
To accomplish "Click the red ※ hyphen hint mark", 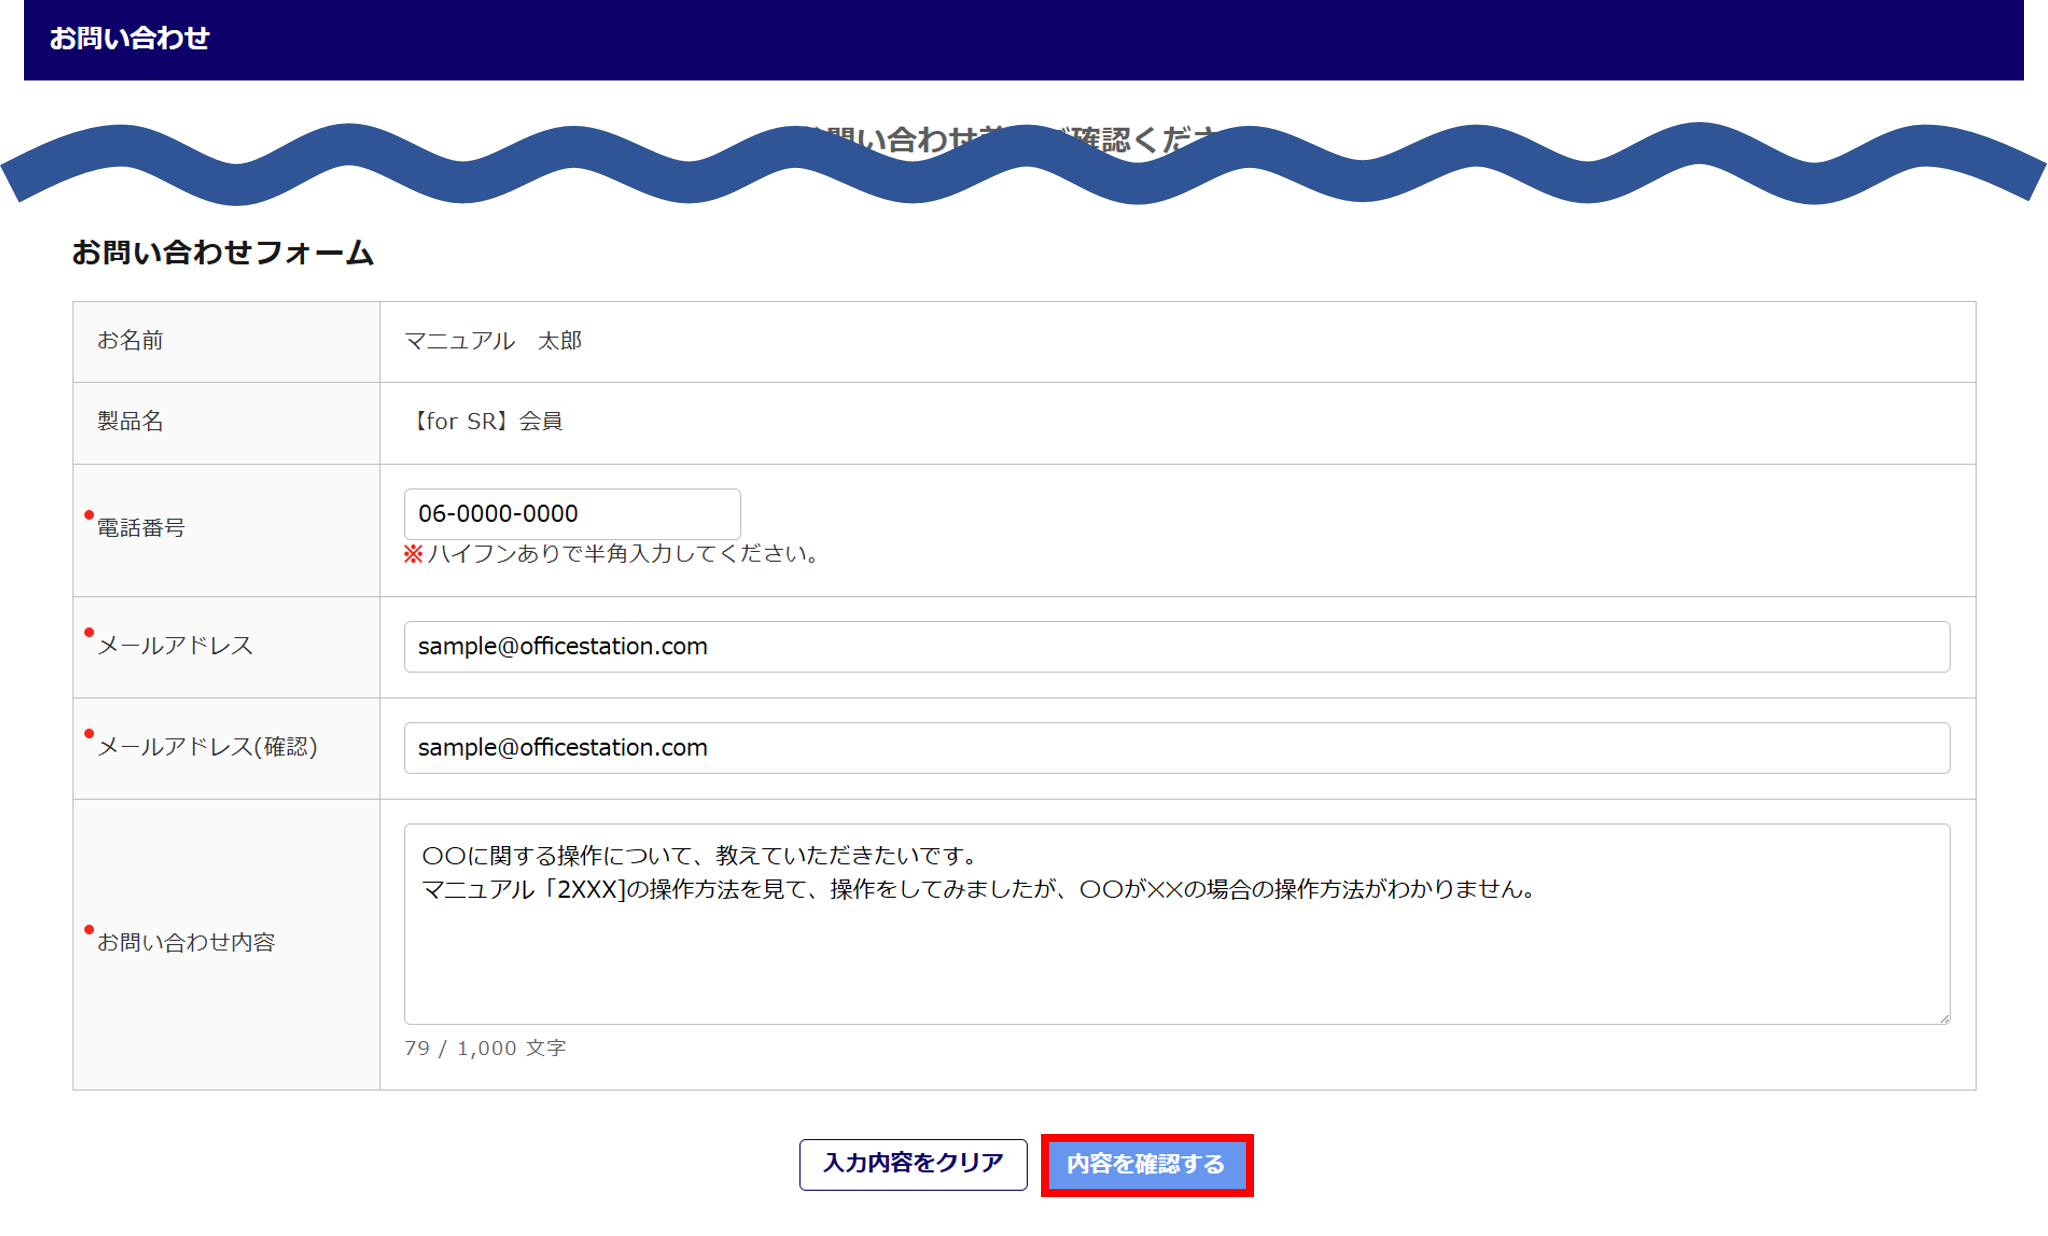I will (413, 554).
